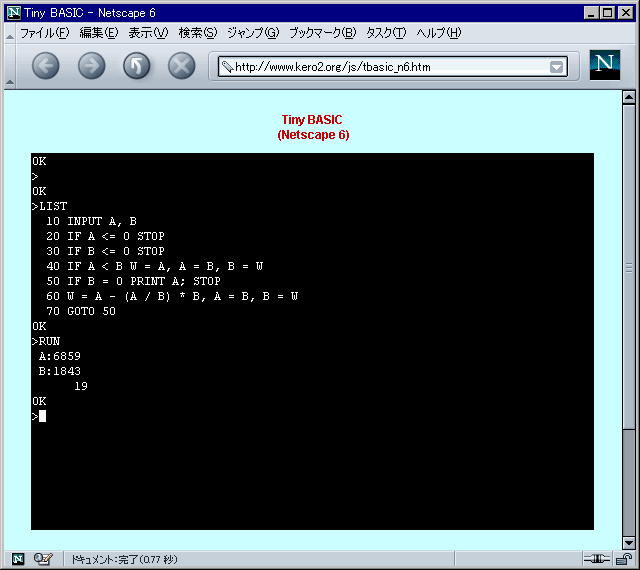Viewport: 640px width, 570px height.
Task: Click the blinking cursor prompt line
Action: point(39,416)
